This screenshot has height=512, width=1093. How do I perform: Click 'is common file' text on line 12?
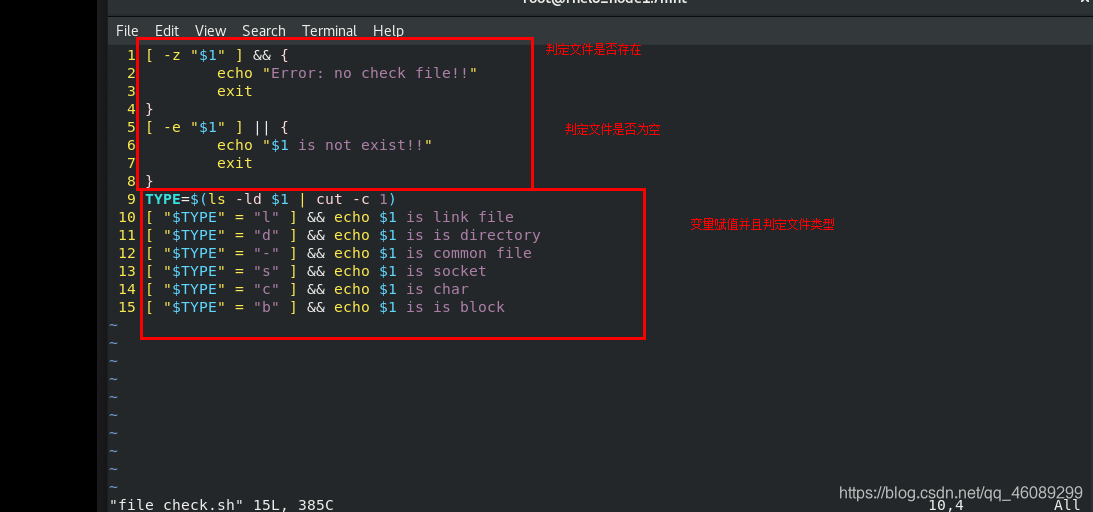pos(468,254)
